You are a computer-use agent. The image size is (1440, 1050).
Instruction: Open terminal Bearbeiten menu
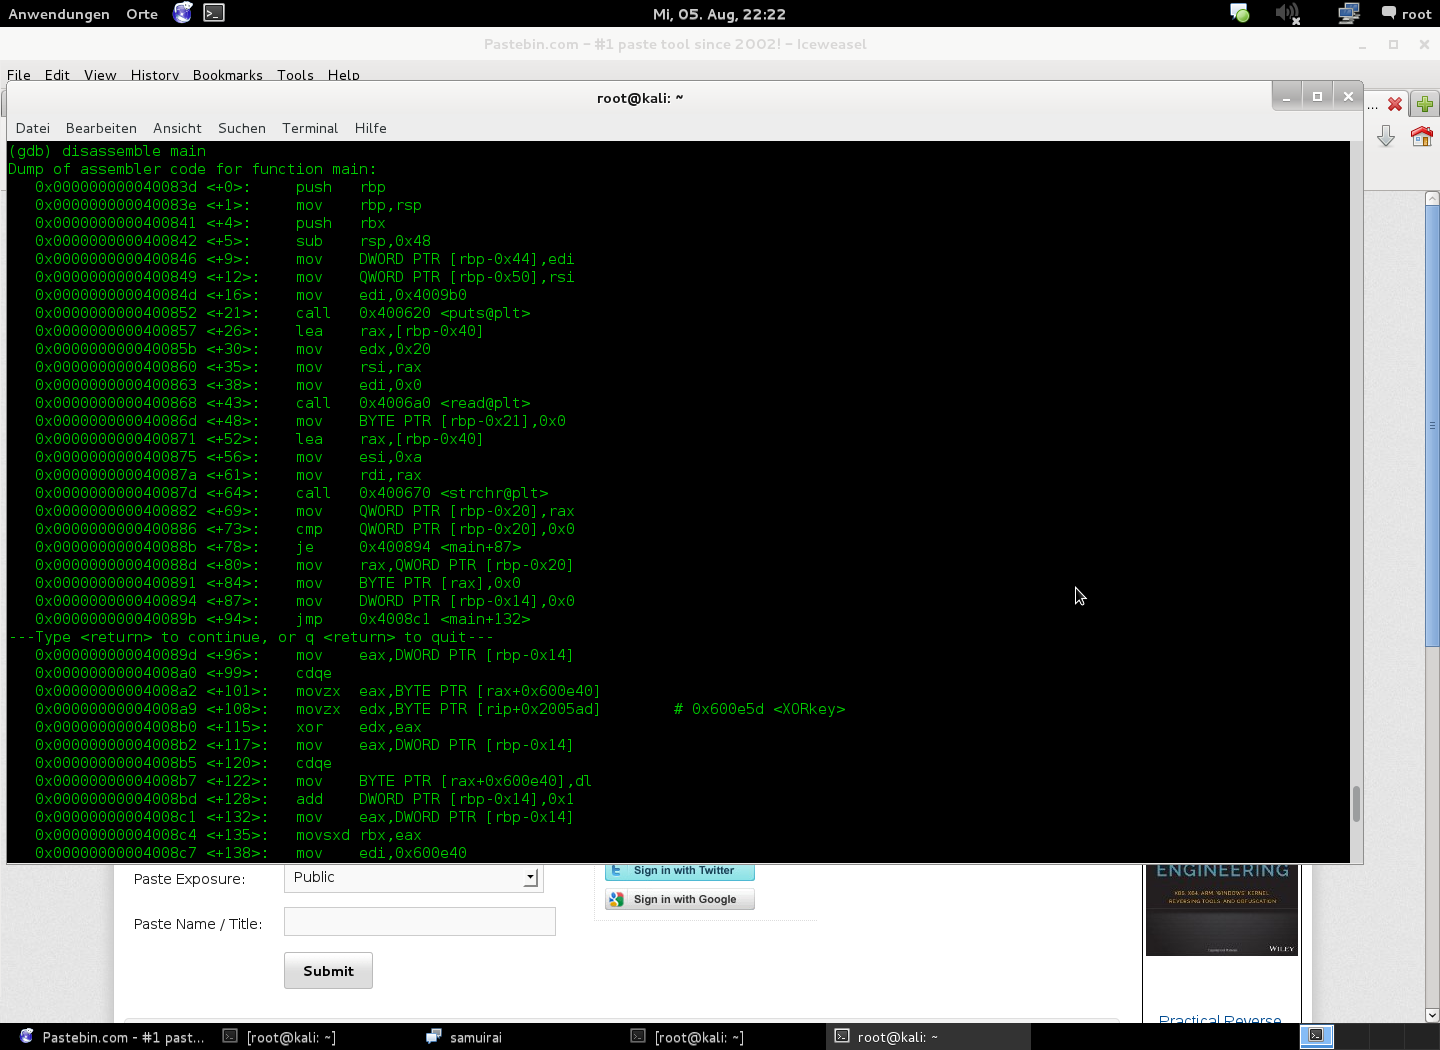tap(101, 128)
